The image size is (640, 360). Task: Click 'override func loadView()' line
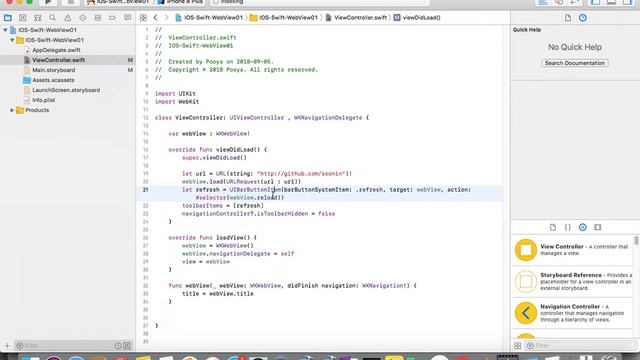(x=213, y=238)
